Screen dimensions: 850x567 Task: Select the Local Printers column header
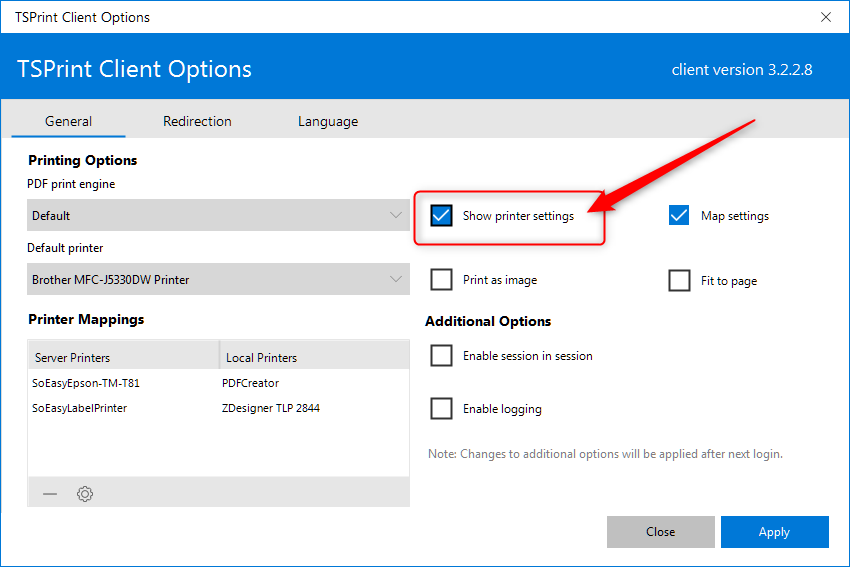314,357
